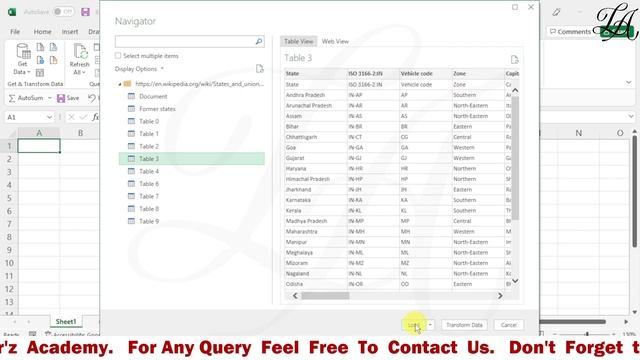This screenshot has height=360, width=640.
Task: Click preview scroll left arrow
Action: click(x=295, y=296)
